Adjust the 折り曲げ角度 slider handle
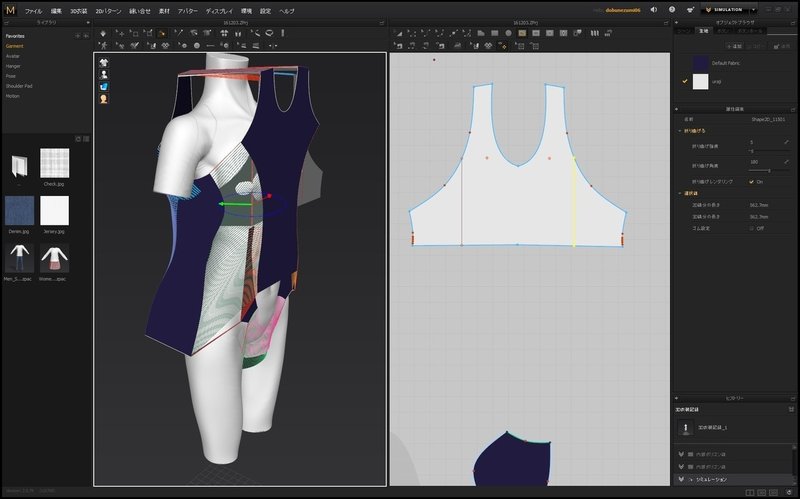800x499 pixels. [x=769, y=170]
